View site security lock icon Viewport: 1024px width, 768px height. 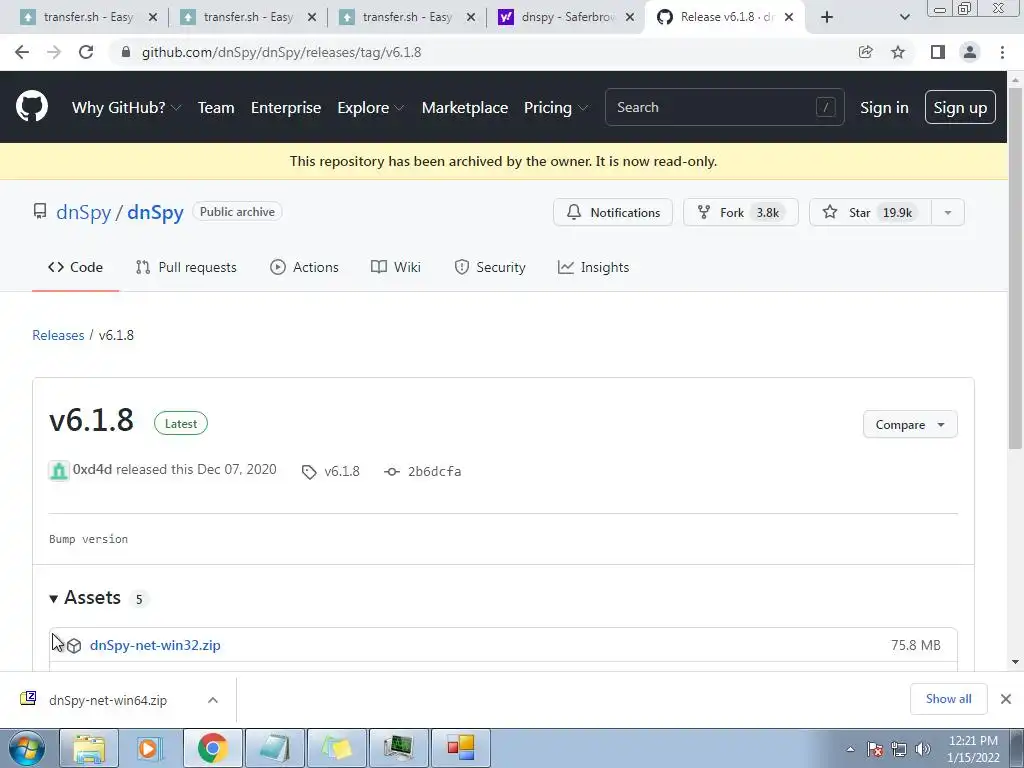coord(126,52)
